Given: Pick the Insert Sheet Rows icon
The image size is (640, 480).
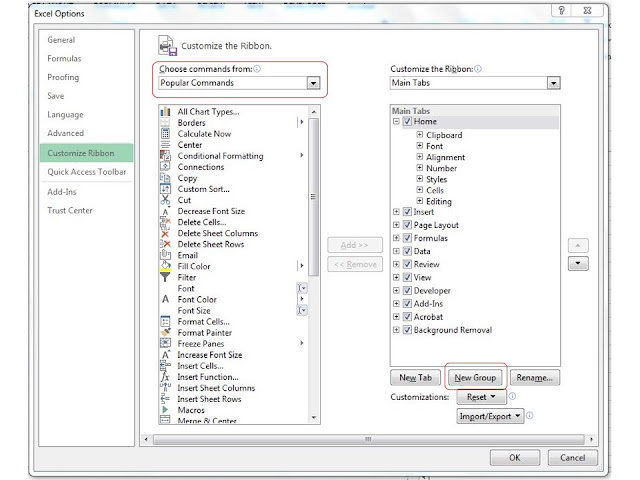Looking at the screenshot, I should click(165, 398).
